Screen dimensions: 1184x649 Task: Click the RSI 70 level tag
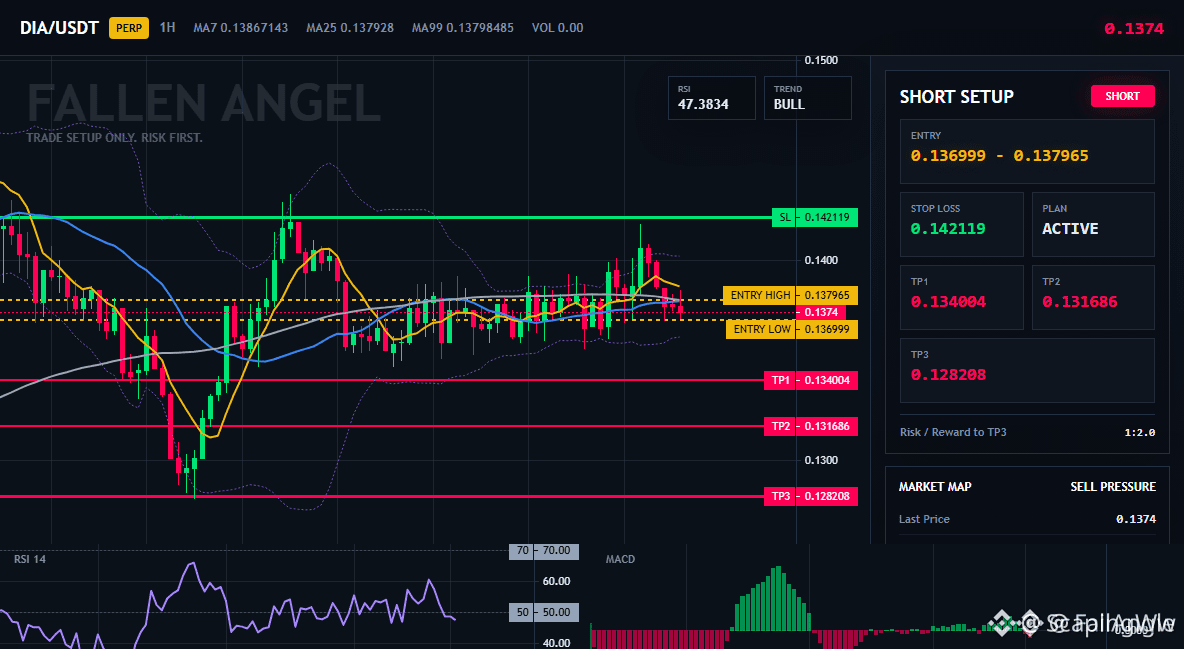544,551
